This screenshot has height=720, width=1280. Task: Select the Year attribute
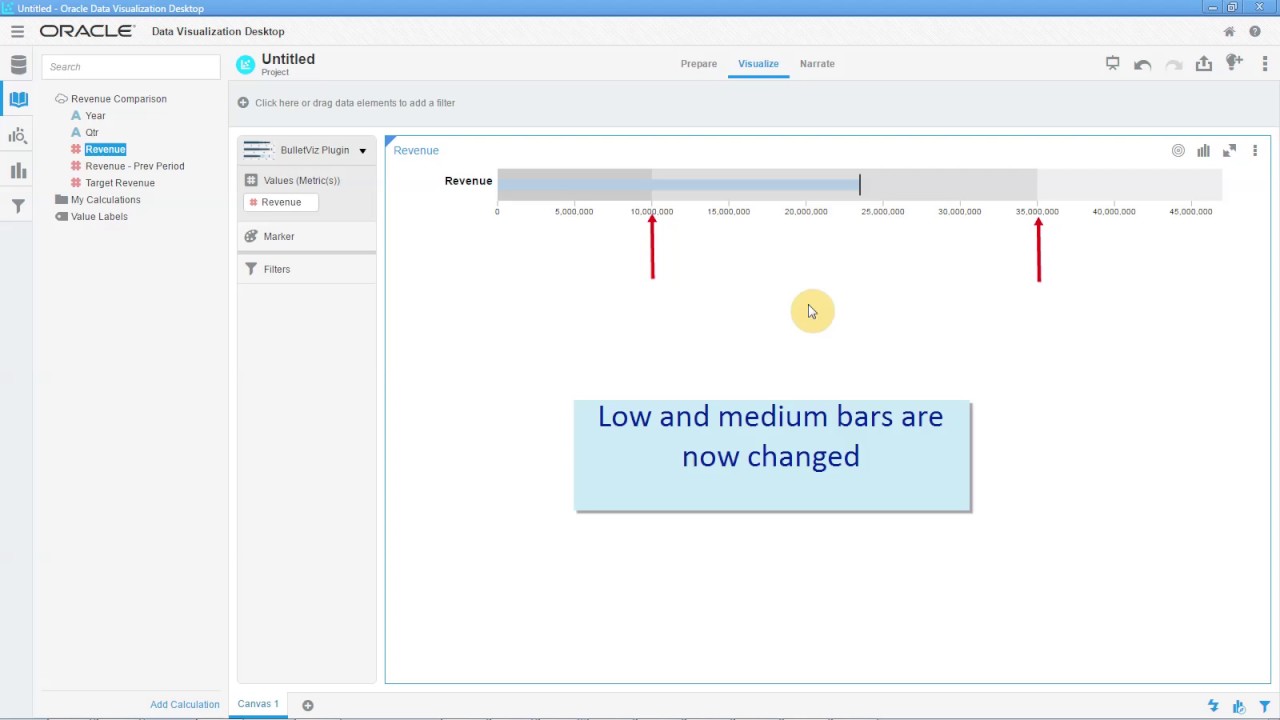[95, 116]
